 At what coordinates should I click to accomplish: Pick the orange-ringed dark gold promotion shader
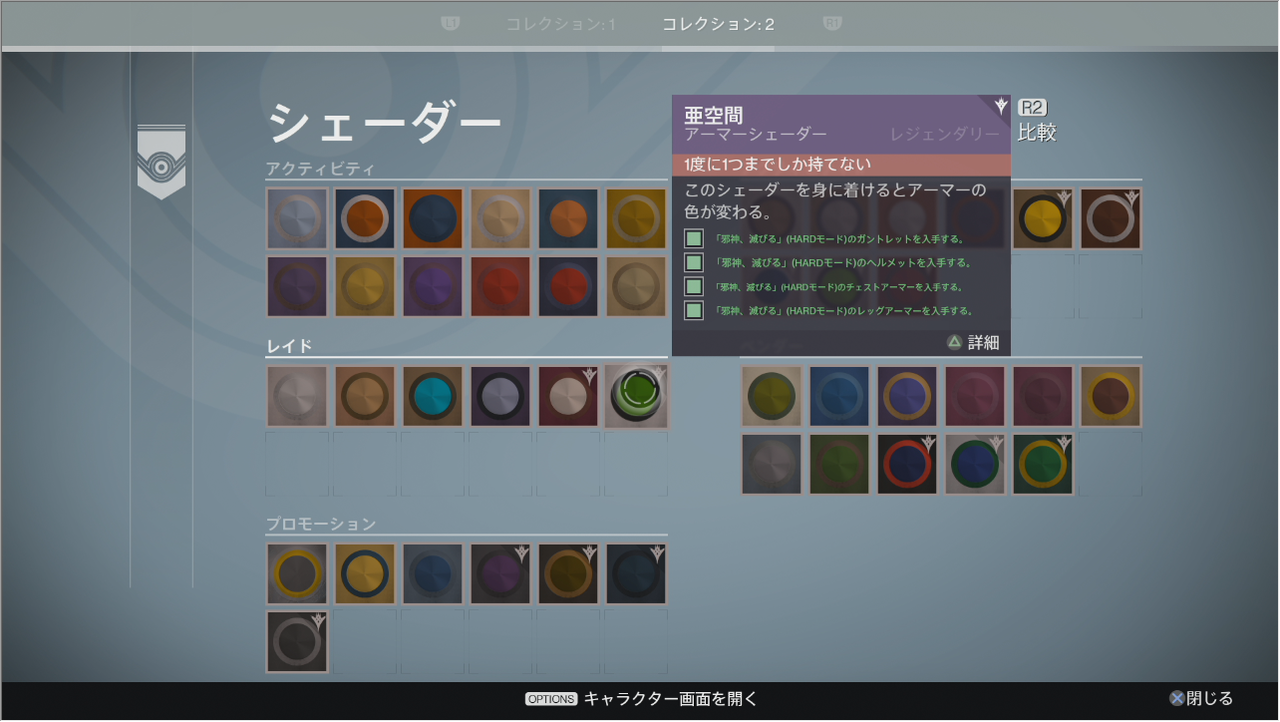point(569,574)
